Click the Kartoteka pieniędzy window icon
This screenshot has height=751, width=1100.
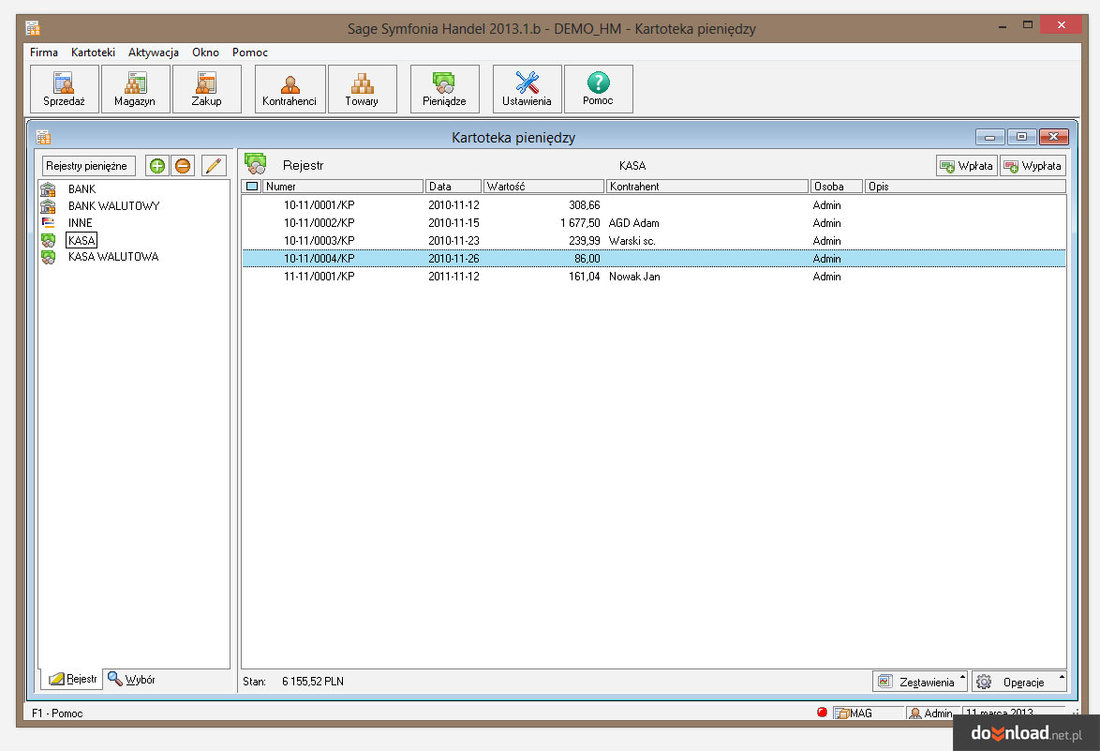pyautogui.click(x=43, y=137)
